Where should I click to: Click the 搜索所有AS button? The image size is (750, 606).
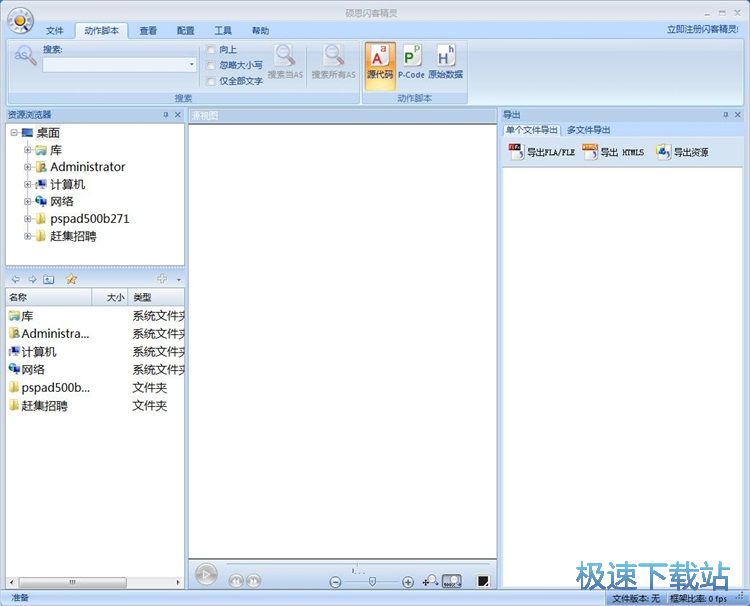pos(333,62)
